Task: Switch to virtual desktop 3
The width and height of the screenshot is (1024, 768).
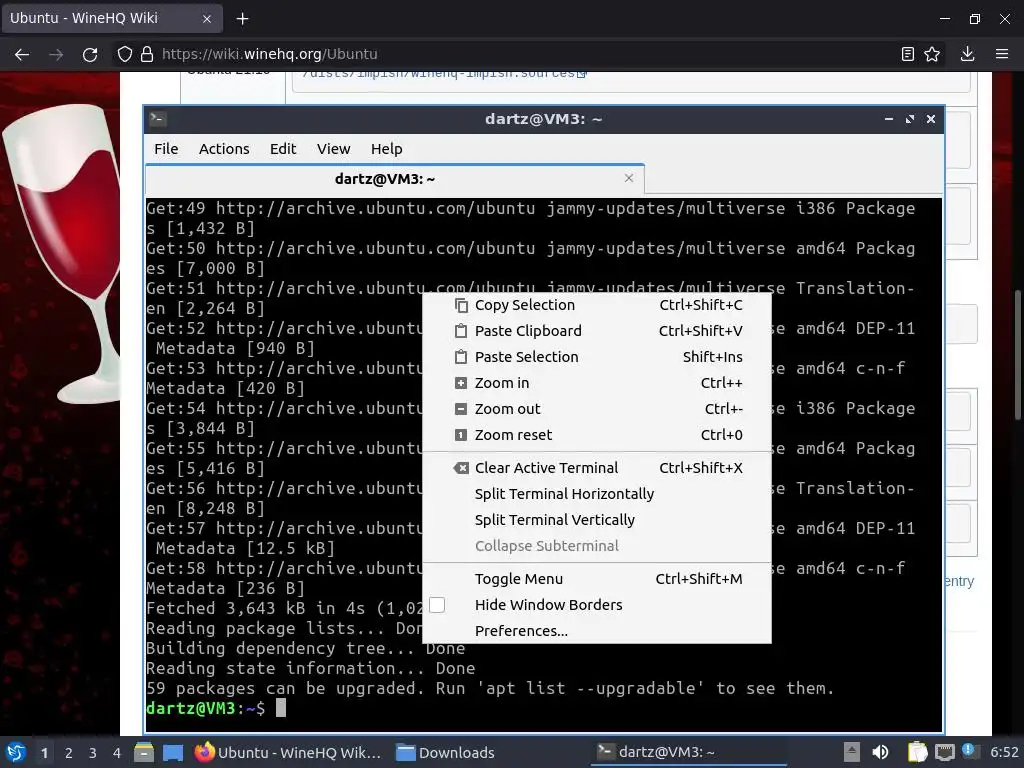Action: point(93,753)
